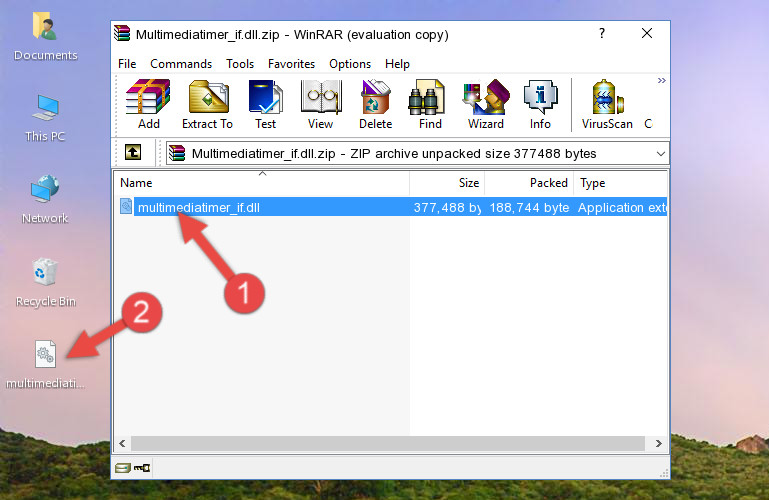Click the 188,744 packed size cell
The image size is (769, 500).
(x=529, y=207)
